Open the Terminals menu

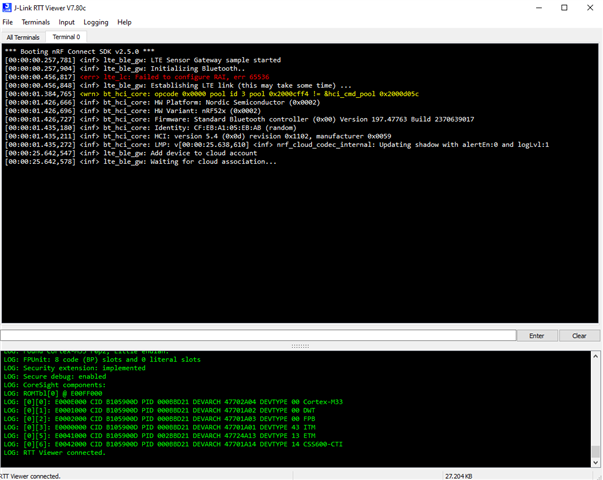35,22
